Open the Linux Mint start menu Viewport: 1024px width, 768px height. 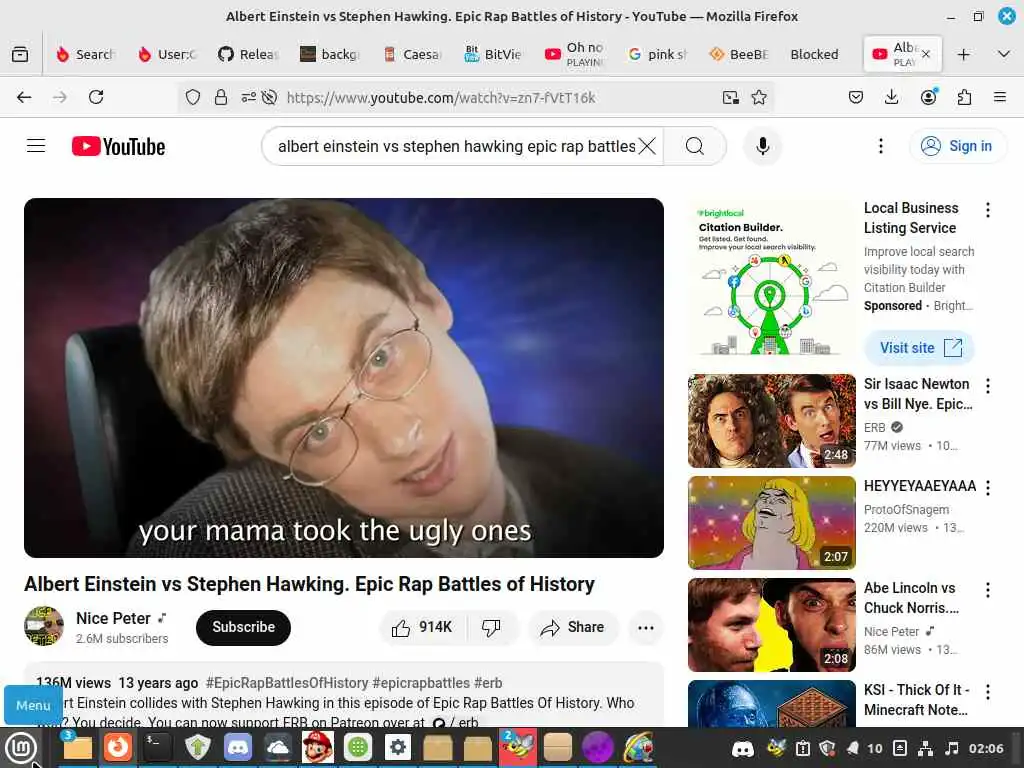(20, 748)
